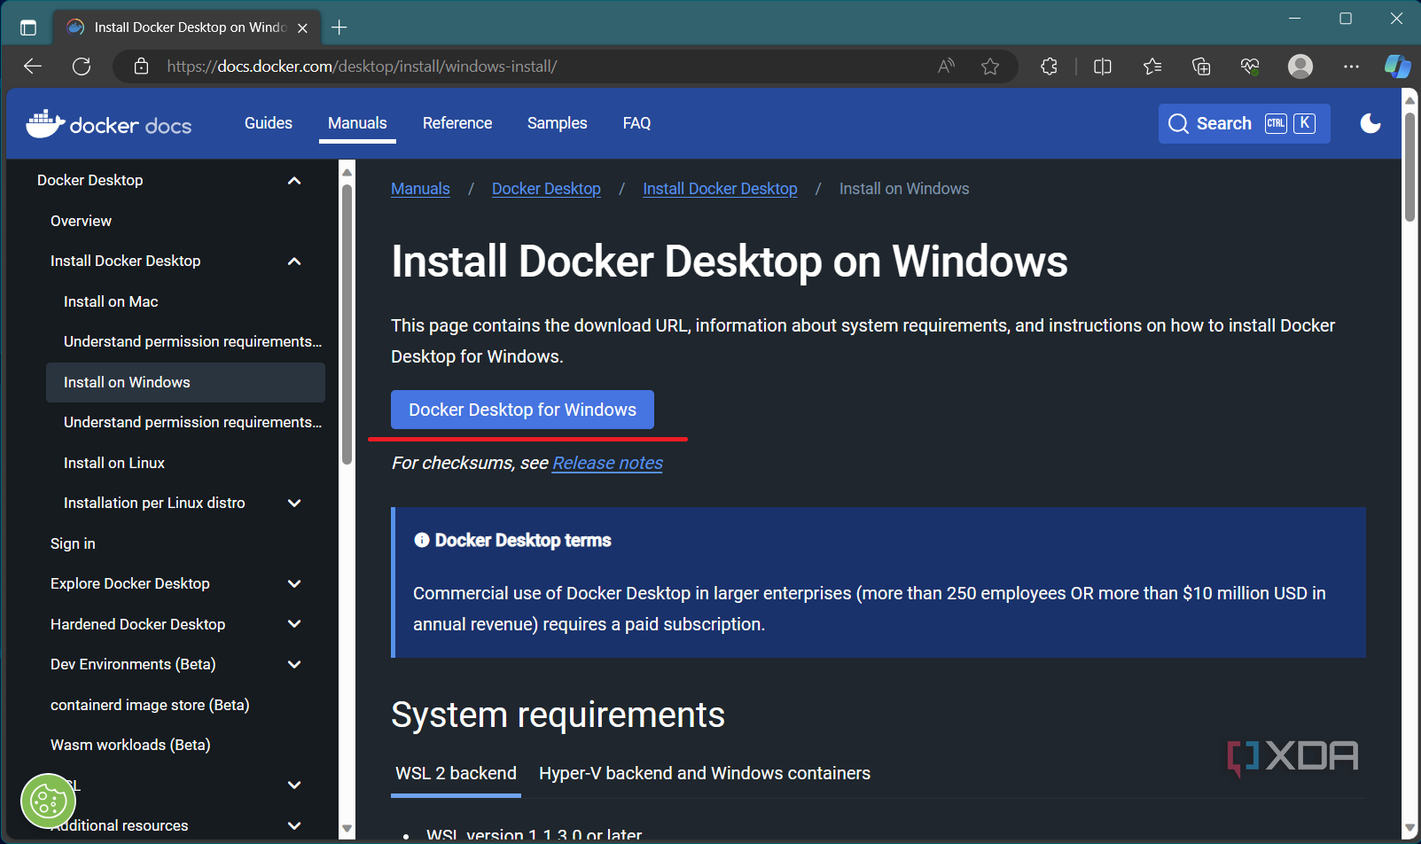
Task: Open Wasm workloads (Beta) page
Action: coord(130,745)
